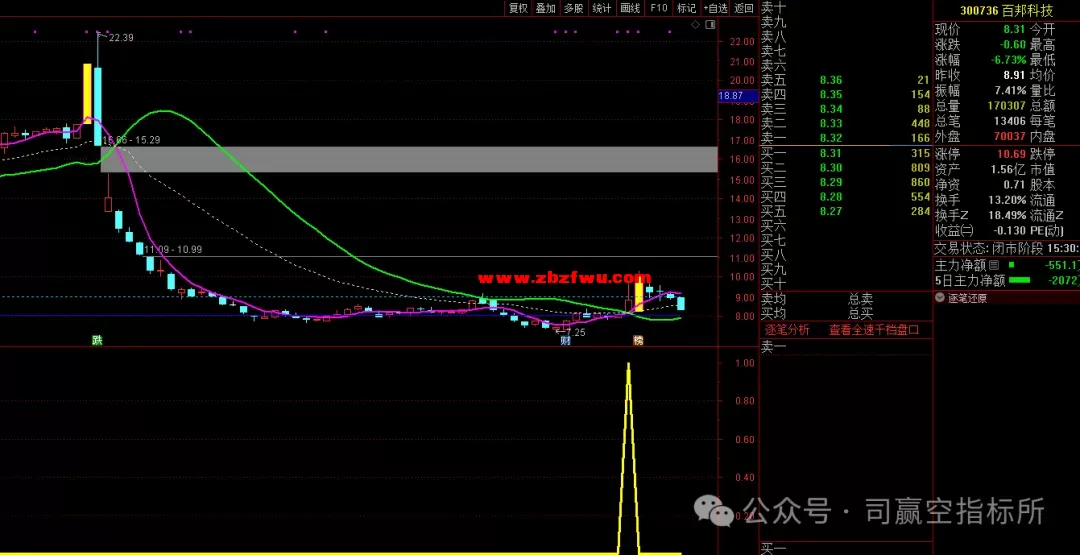Click the WeChat logo in the watermark
Image resolution: width=1080 pixels, height=555 pixels.
click(720, 512)
